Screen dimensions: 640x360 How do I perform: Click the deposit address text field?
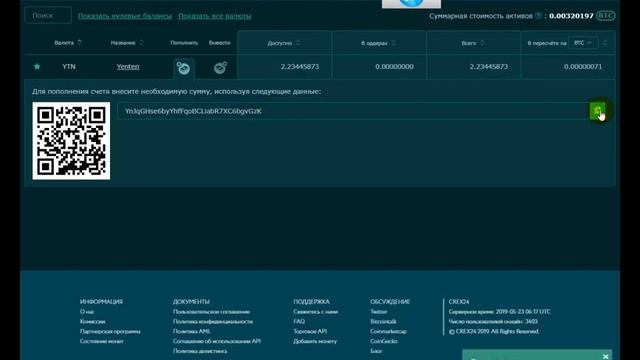point(353,111)
